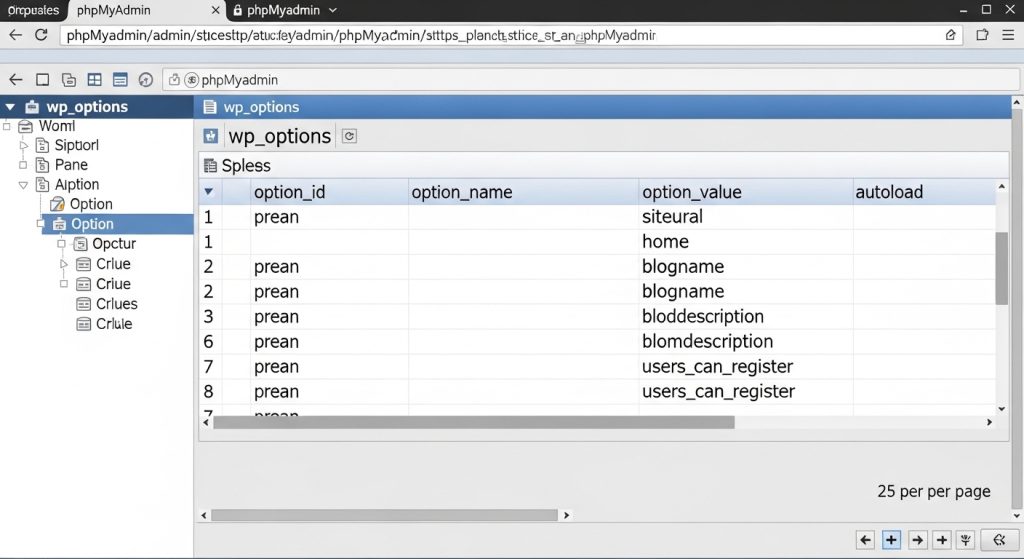
Task: Toggle the expand box next to Woml
Action: coord(7,126)
